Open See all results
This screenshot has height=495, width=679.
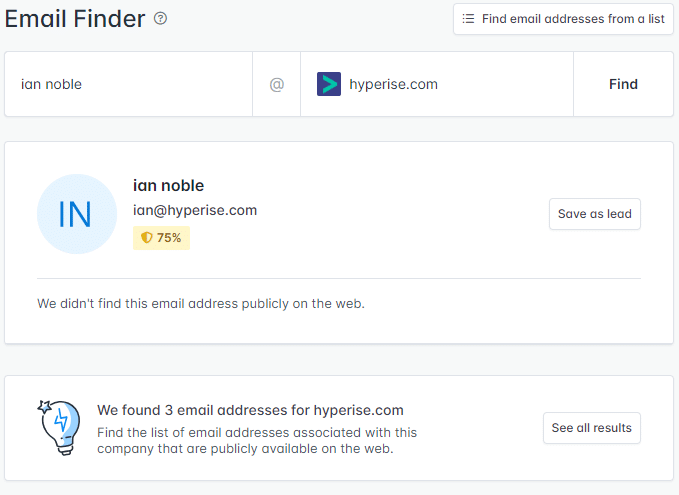tap(591, 428)
